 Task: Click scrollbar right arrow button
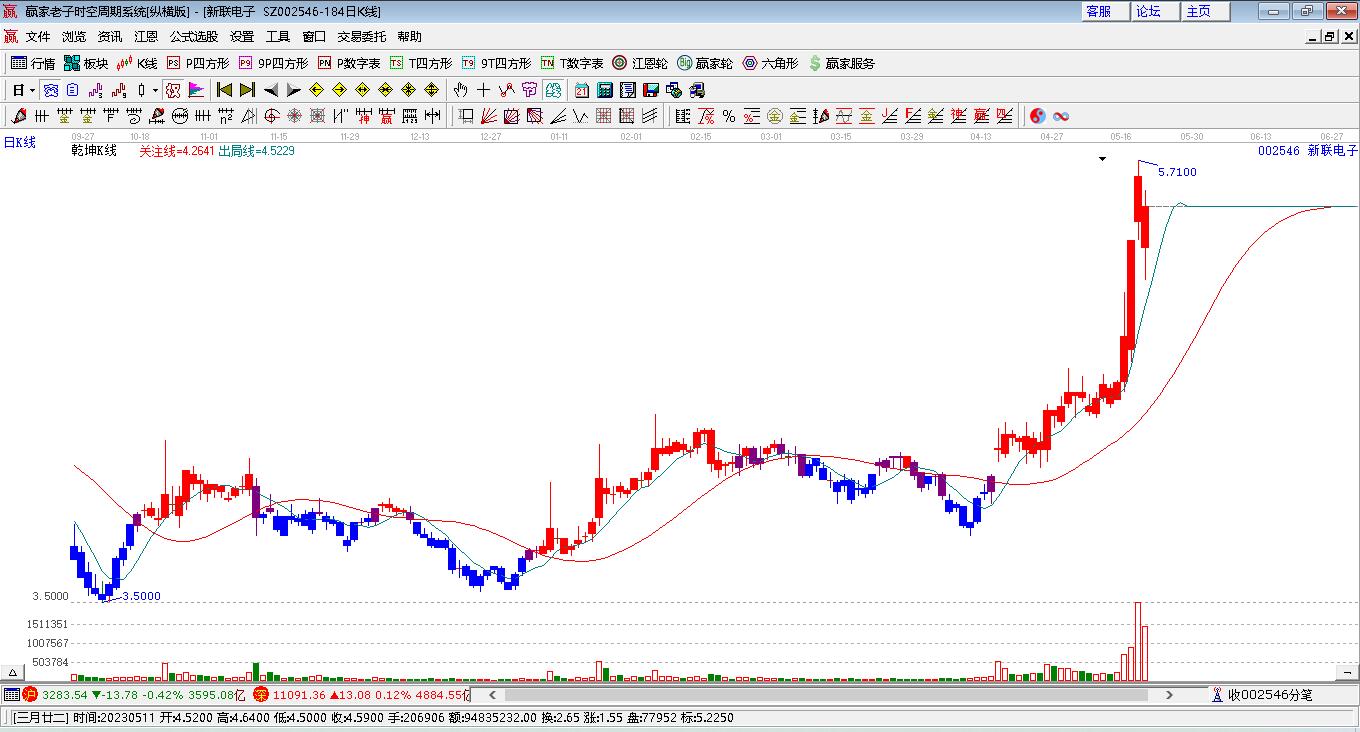[1170, 694]
